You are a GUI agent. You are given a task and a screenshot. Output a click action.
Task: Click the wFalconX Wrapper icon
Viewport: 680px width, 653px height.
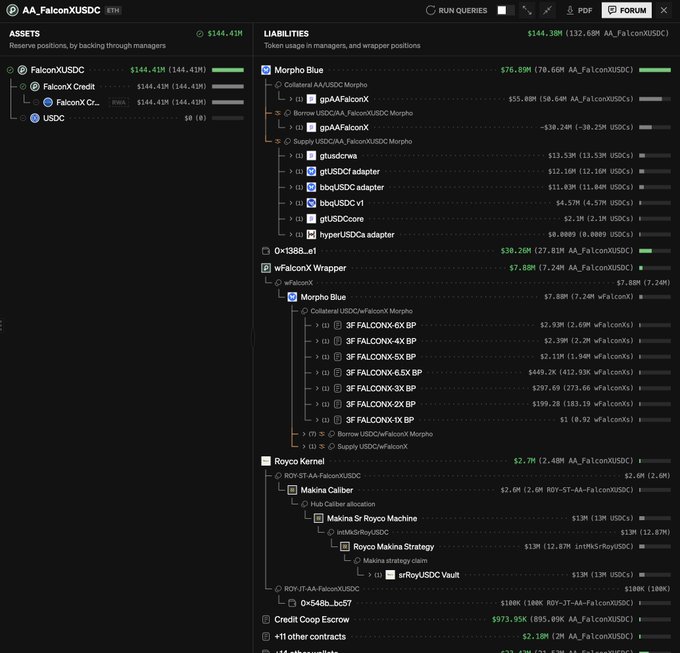click(266, 268)
